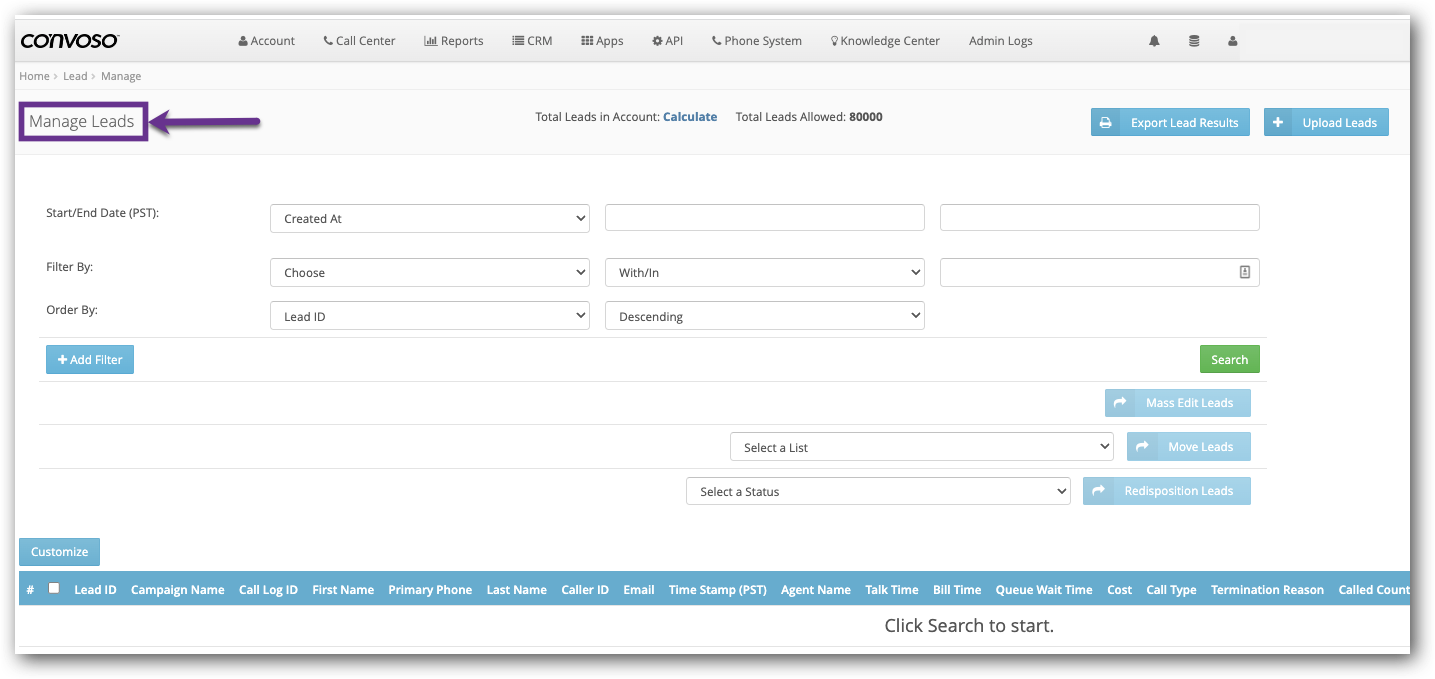The width and height of the screenshot is (1435, 679).
Task: Open the user profile icon
Action: [1232, 41]
